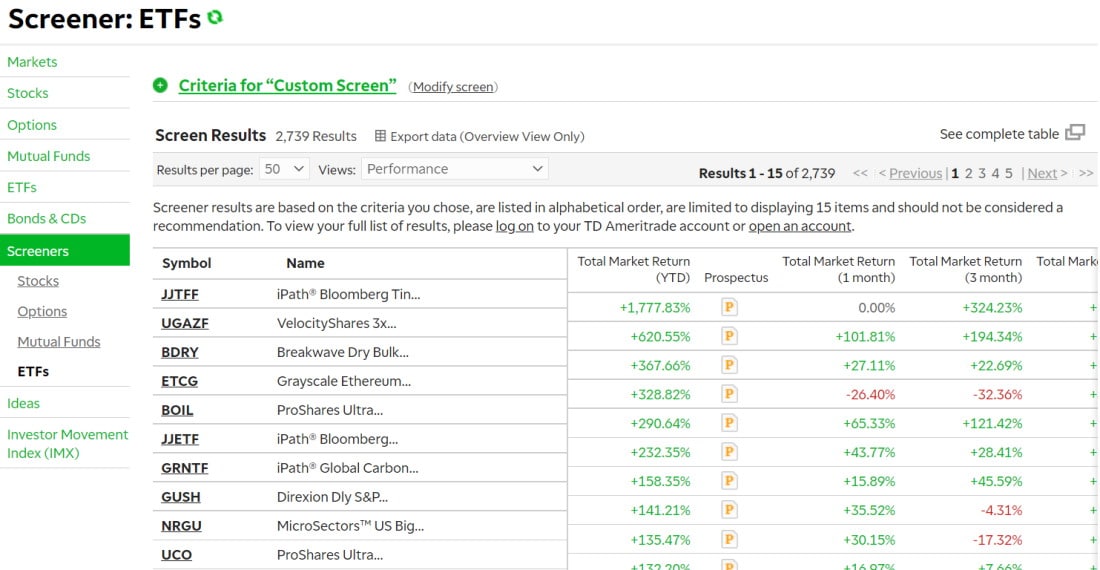The image size is (1100, 570).
Task: Click See complete table
Action: [999, 133]
